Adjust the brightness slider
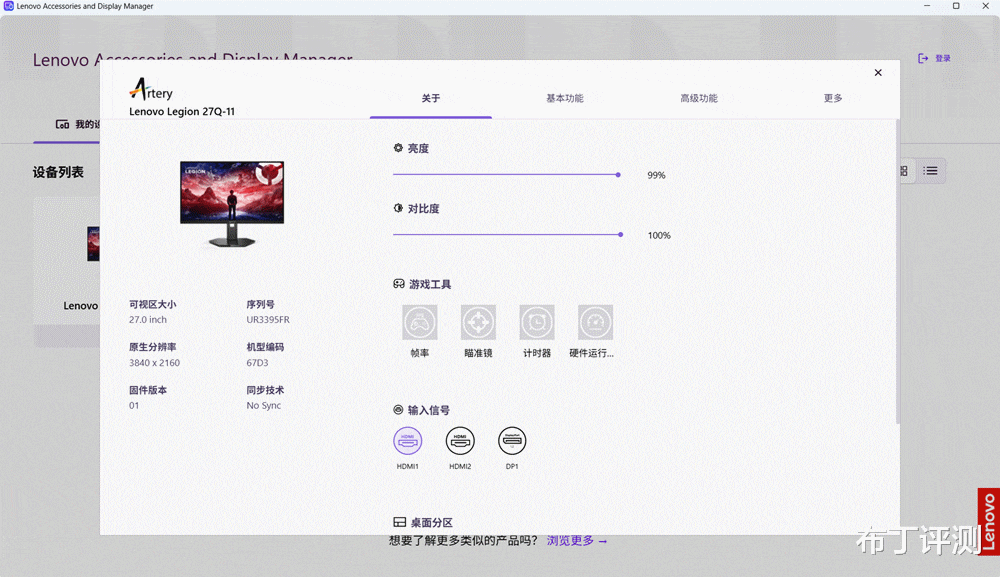 pyautogui.click(x=507, y=175)
